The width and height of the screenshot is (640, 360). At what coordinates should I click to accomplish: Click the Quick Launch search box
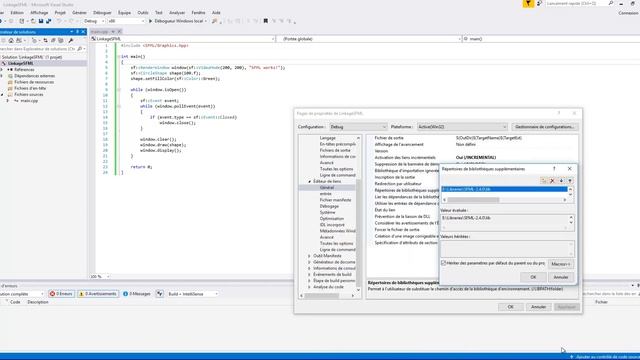(579, 3)
